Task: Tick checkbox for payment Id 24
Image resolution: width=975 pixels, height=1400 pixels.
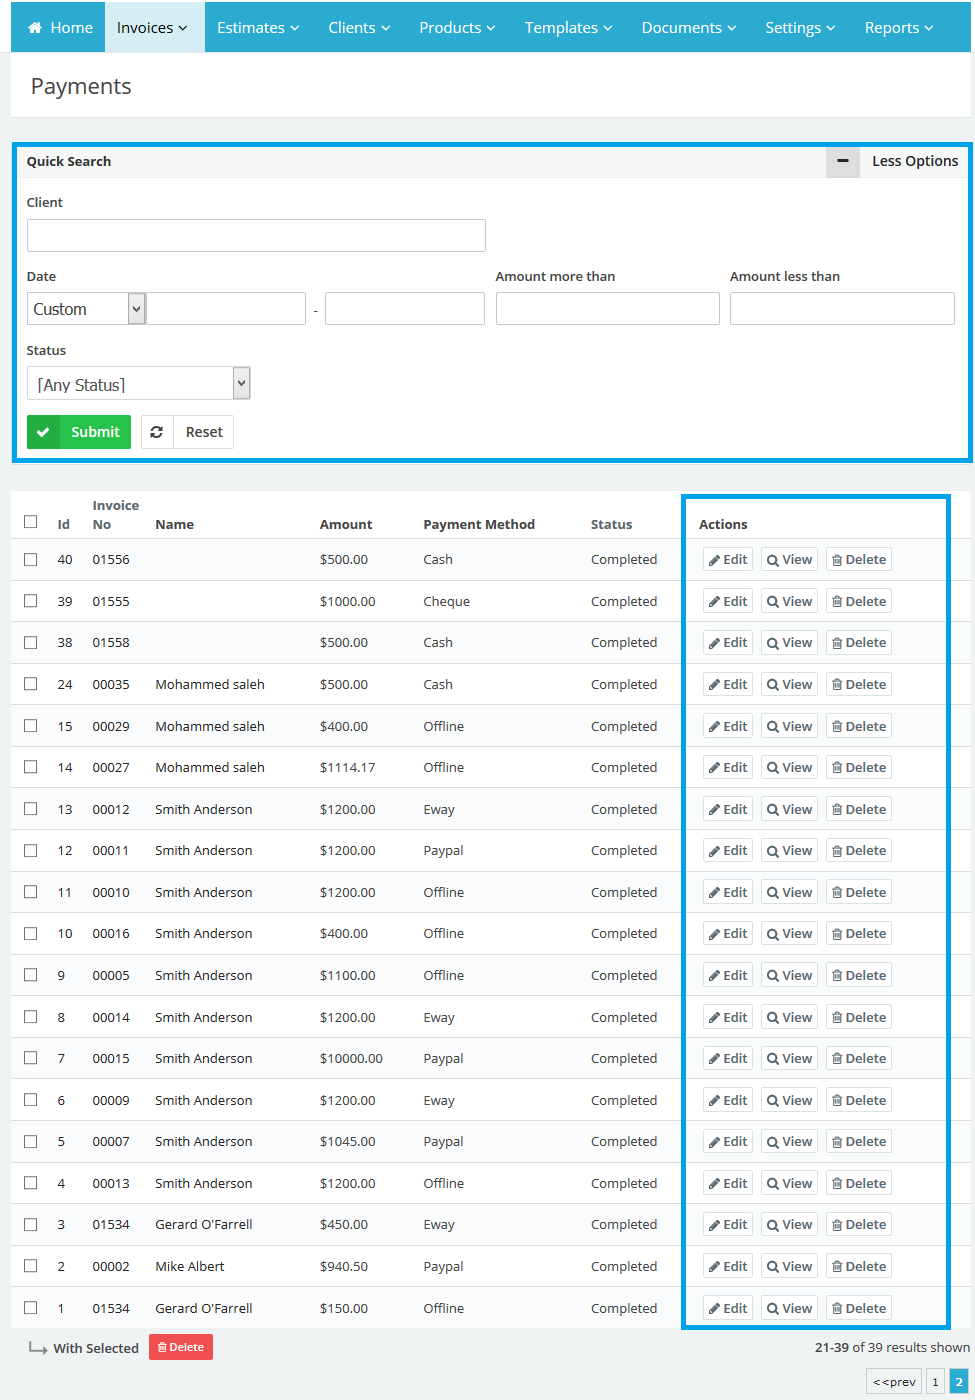Action: (31, 684)
